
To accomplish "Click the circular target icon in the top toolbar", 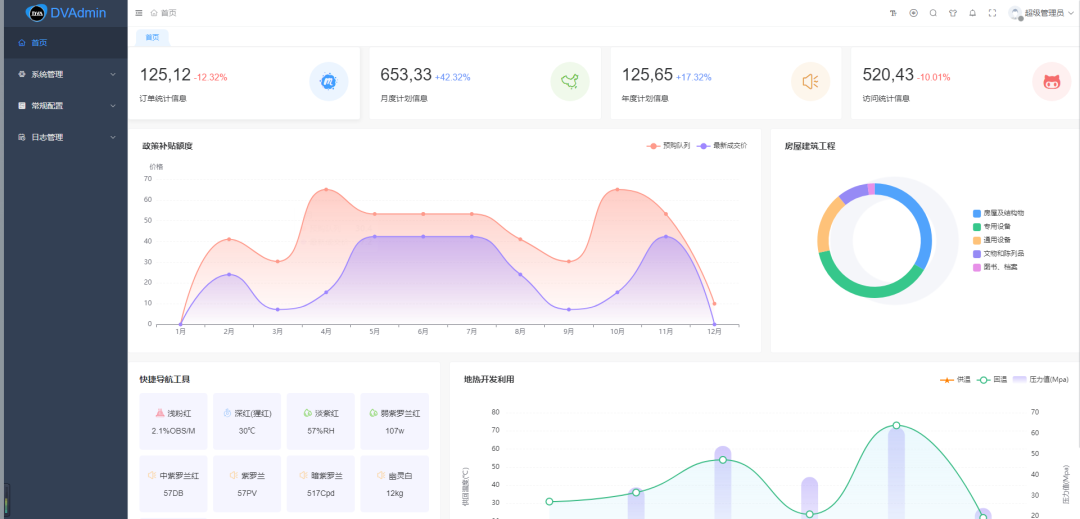I will point(913,13).
